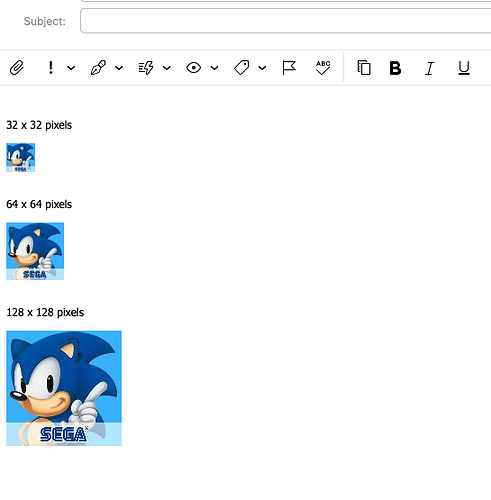Viewport: 491px width, 500px height.
Task: Click the quick template lightning icon
Action: point(146,68)
